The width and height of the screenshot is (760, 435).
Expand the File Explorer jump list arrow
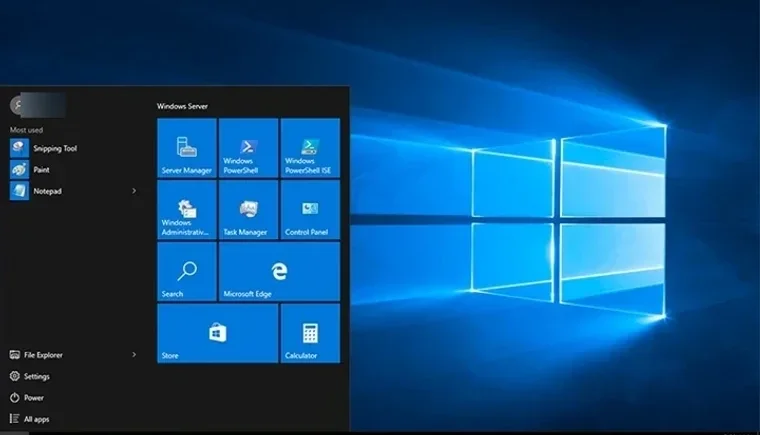[x=134, y=354]
